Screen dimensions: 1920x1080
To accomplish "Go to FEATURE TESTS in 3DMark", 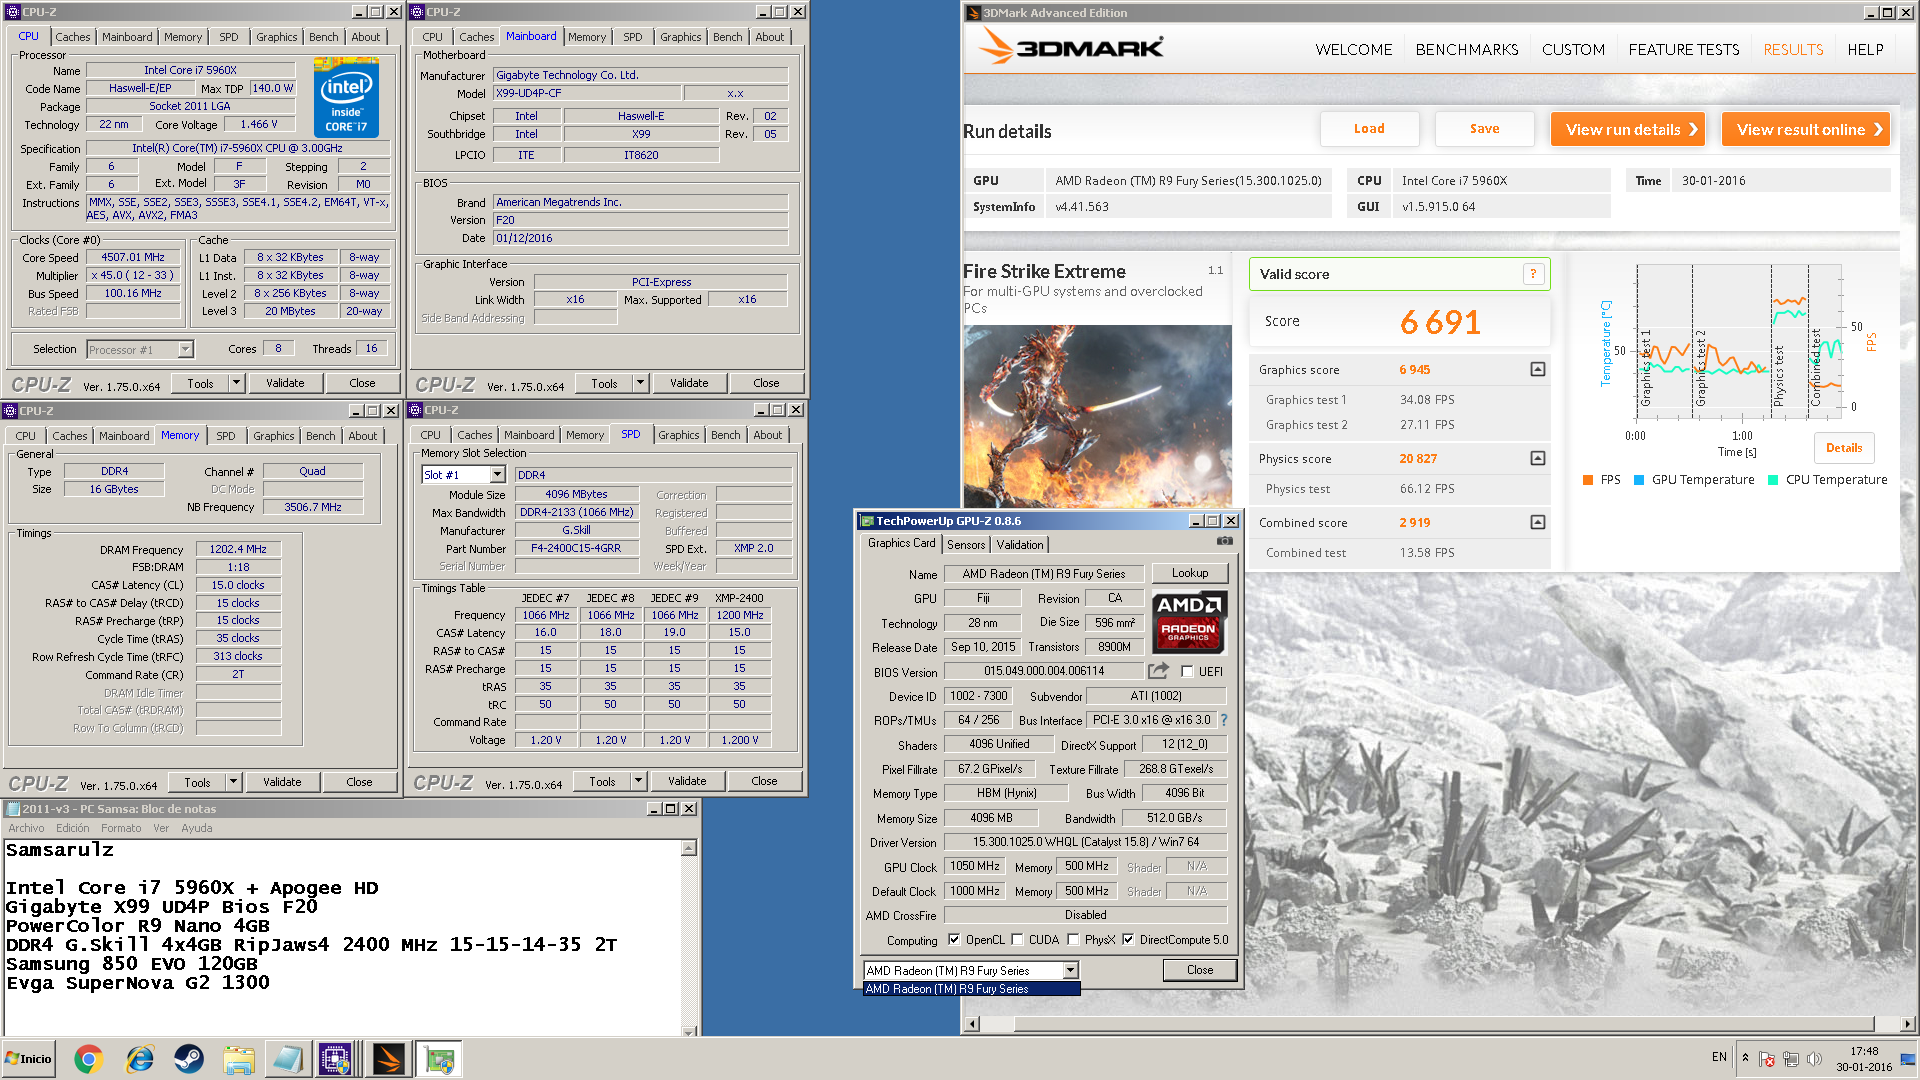I will (x=1684, y=50).
